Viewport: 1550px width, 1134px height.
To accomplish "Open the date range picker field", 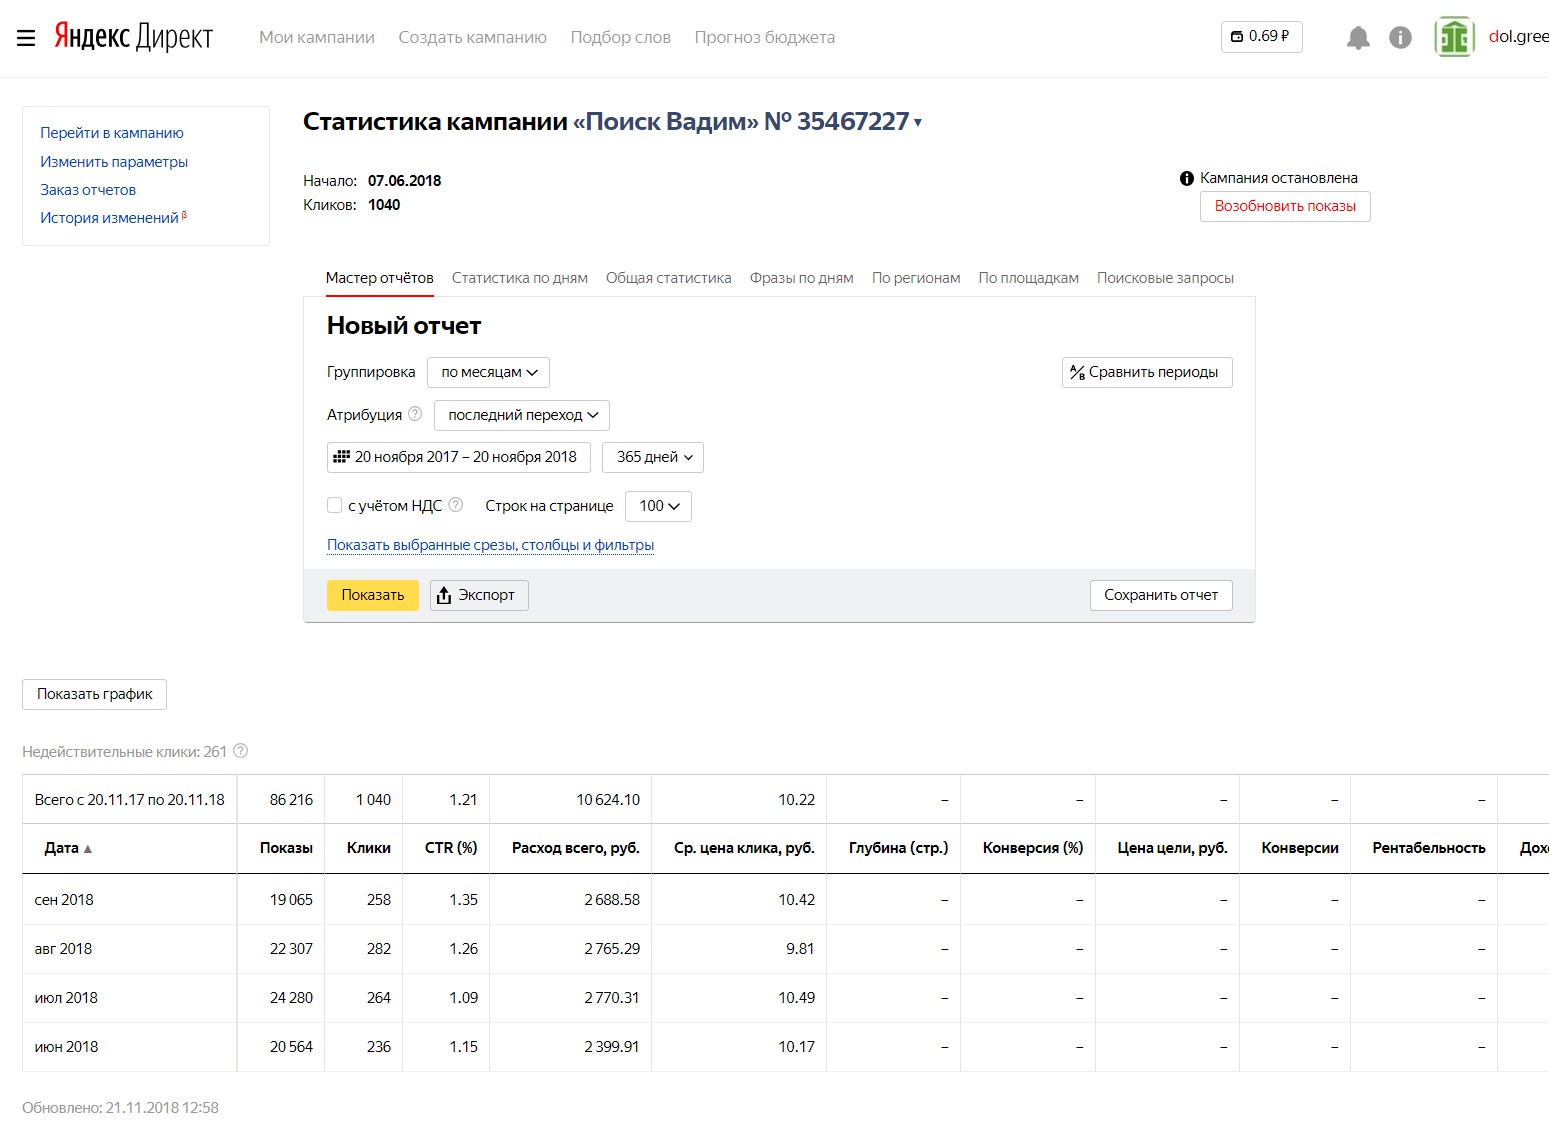I will tap(459, 457).
